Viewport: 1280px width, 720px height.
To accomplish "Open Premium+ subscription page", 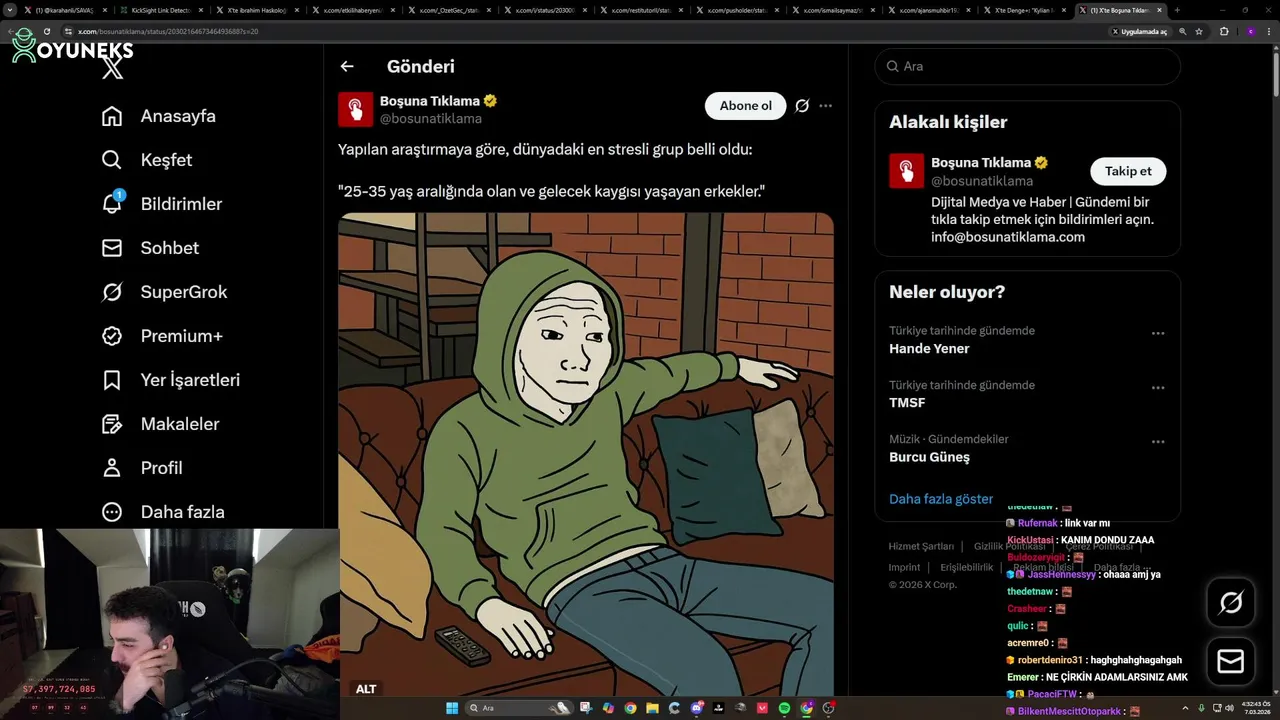I will pos(162,336).
